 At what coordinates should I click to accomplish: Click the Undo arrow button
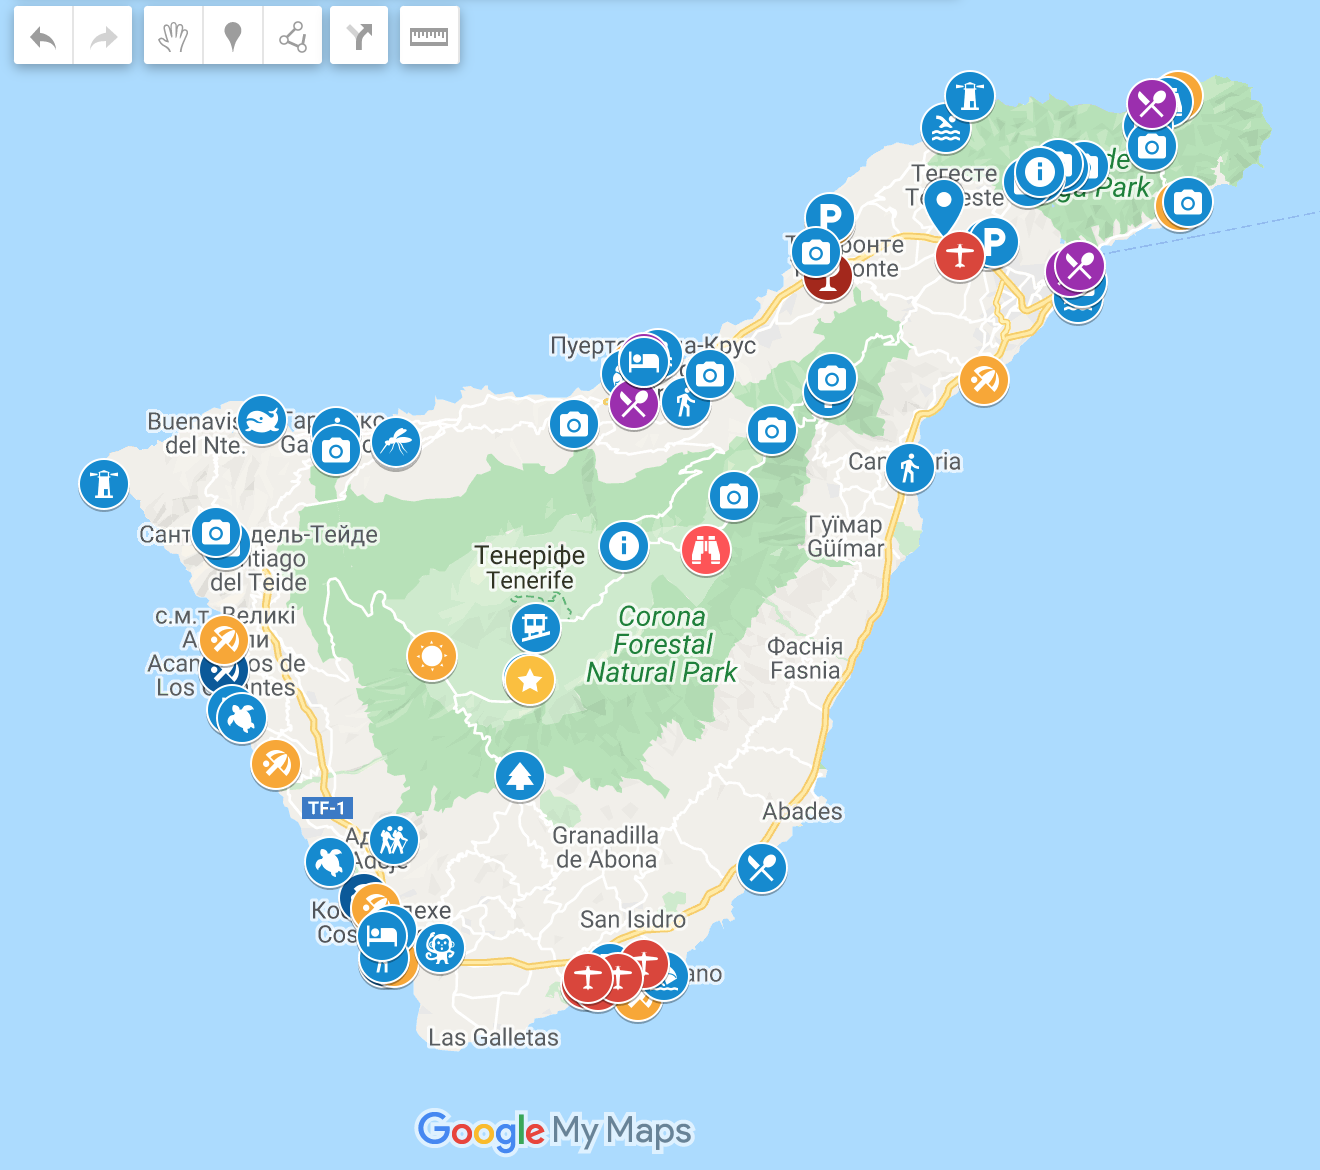point(43,37)
